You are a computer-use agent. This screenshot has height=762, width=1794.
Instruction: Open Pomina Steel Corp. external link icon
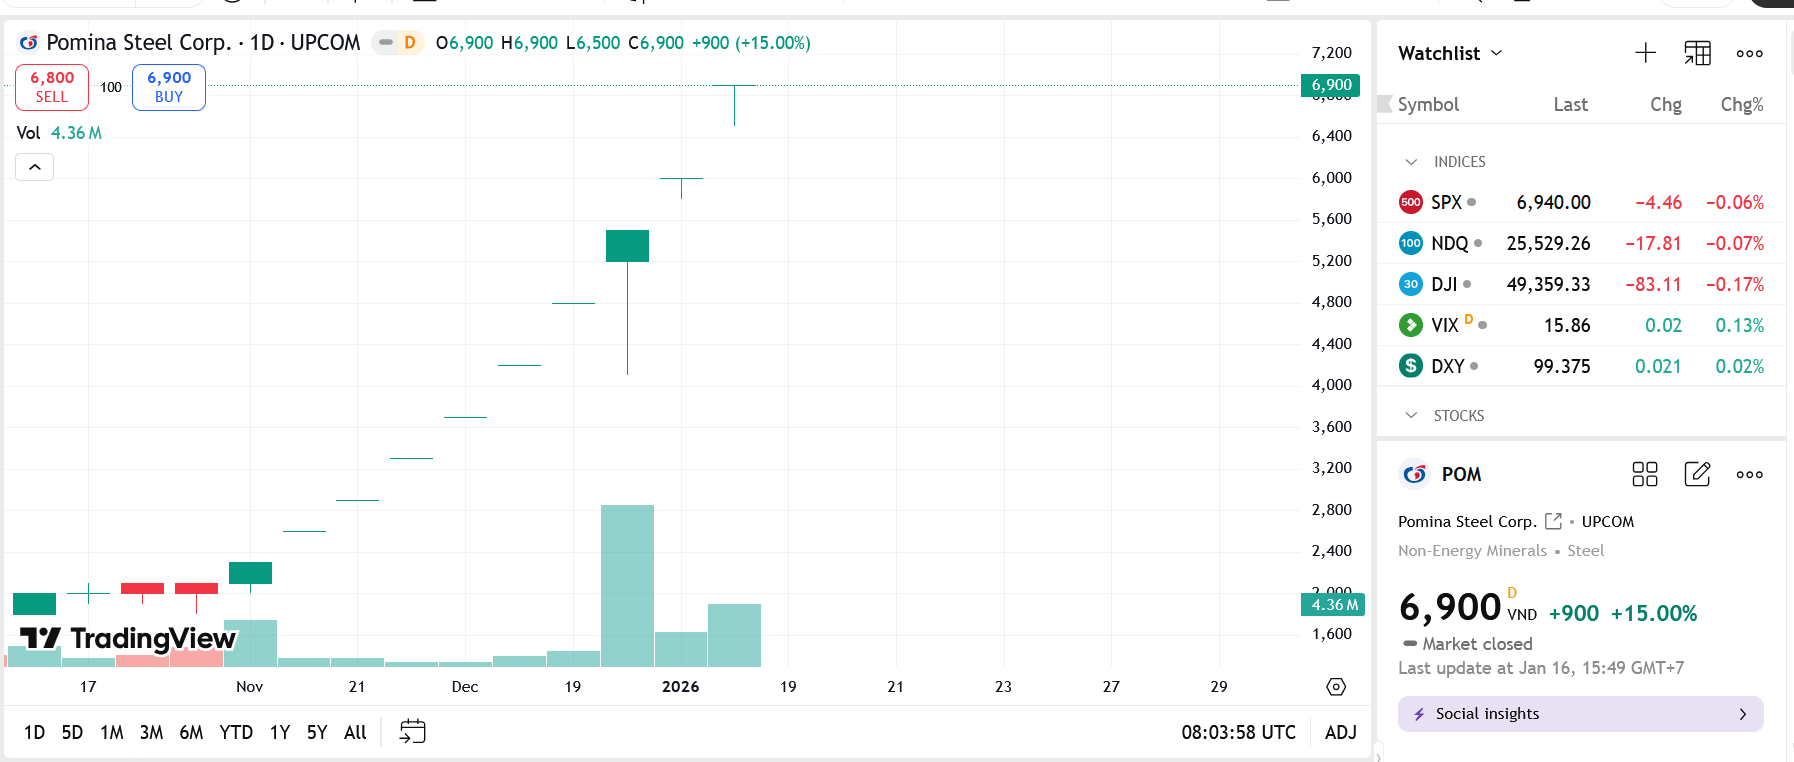tap(1553, 521)
